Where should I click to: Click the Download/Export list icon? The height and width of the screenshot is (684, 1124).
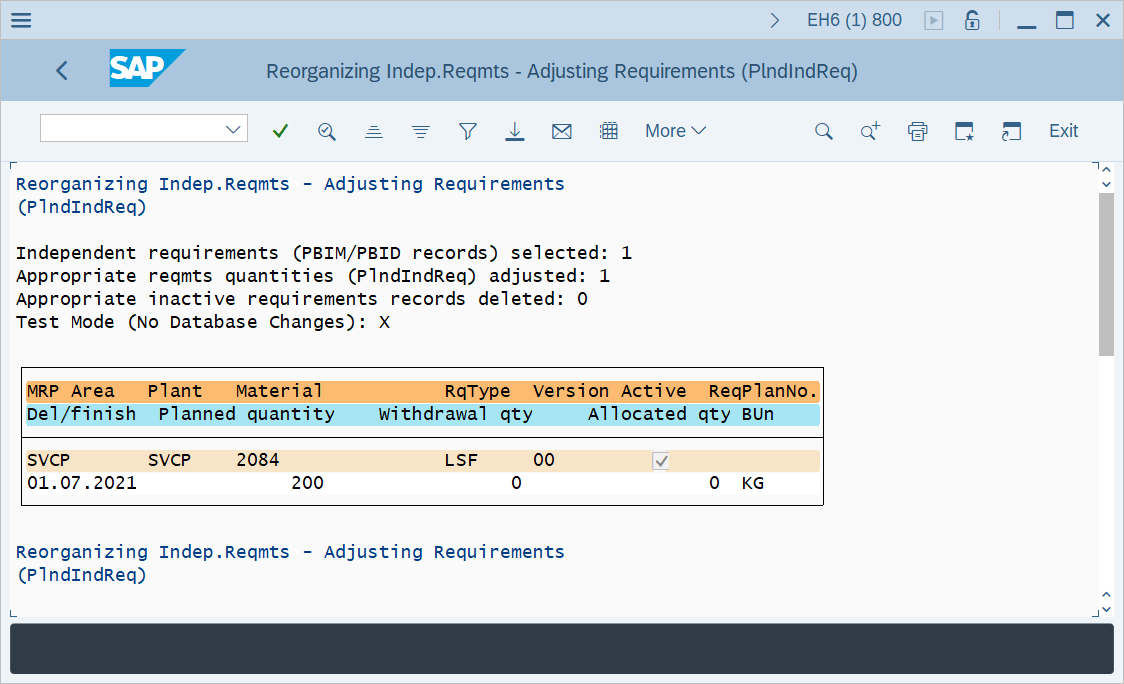515,131
